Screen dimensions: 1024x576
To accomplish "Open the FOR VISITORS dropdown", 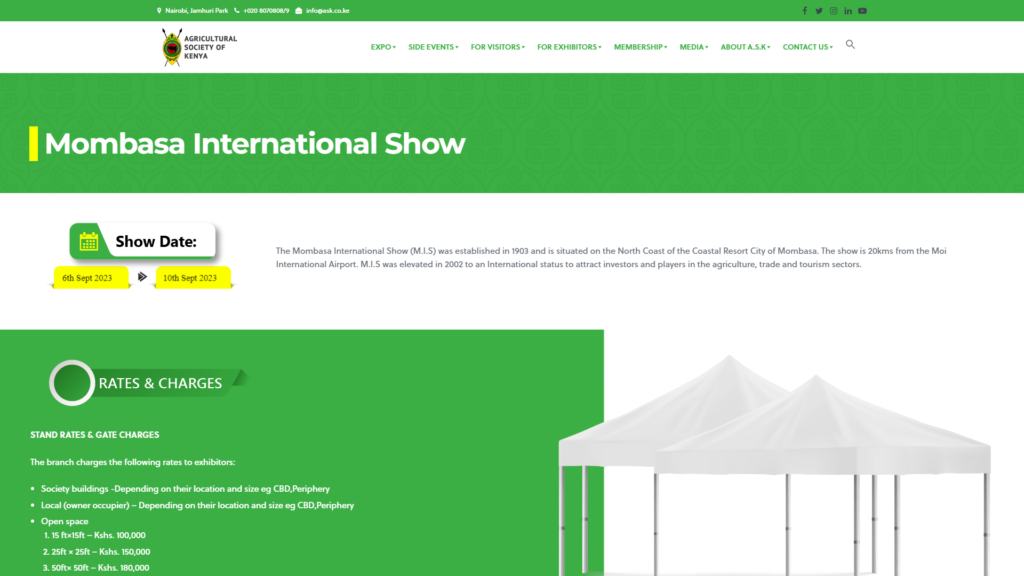I will point(498,47).
